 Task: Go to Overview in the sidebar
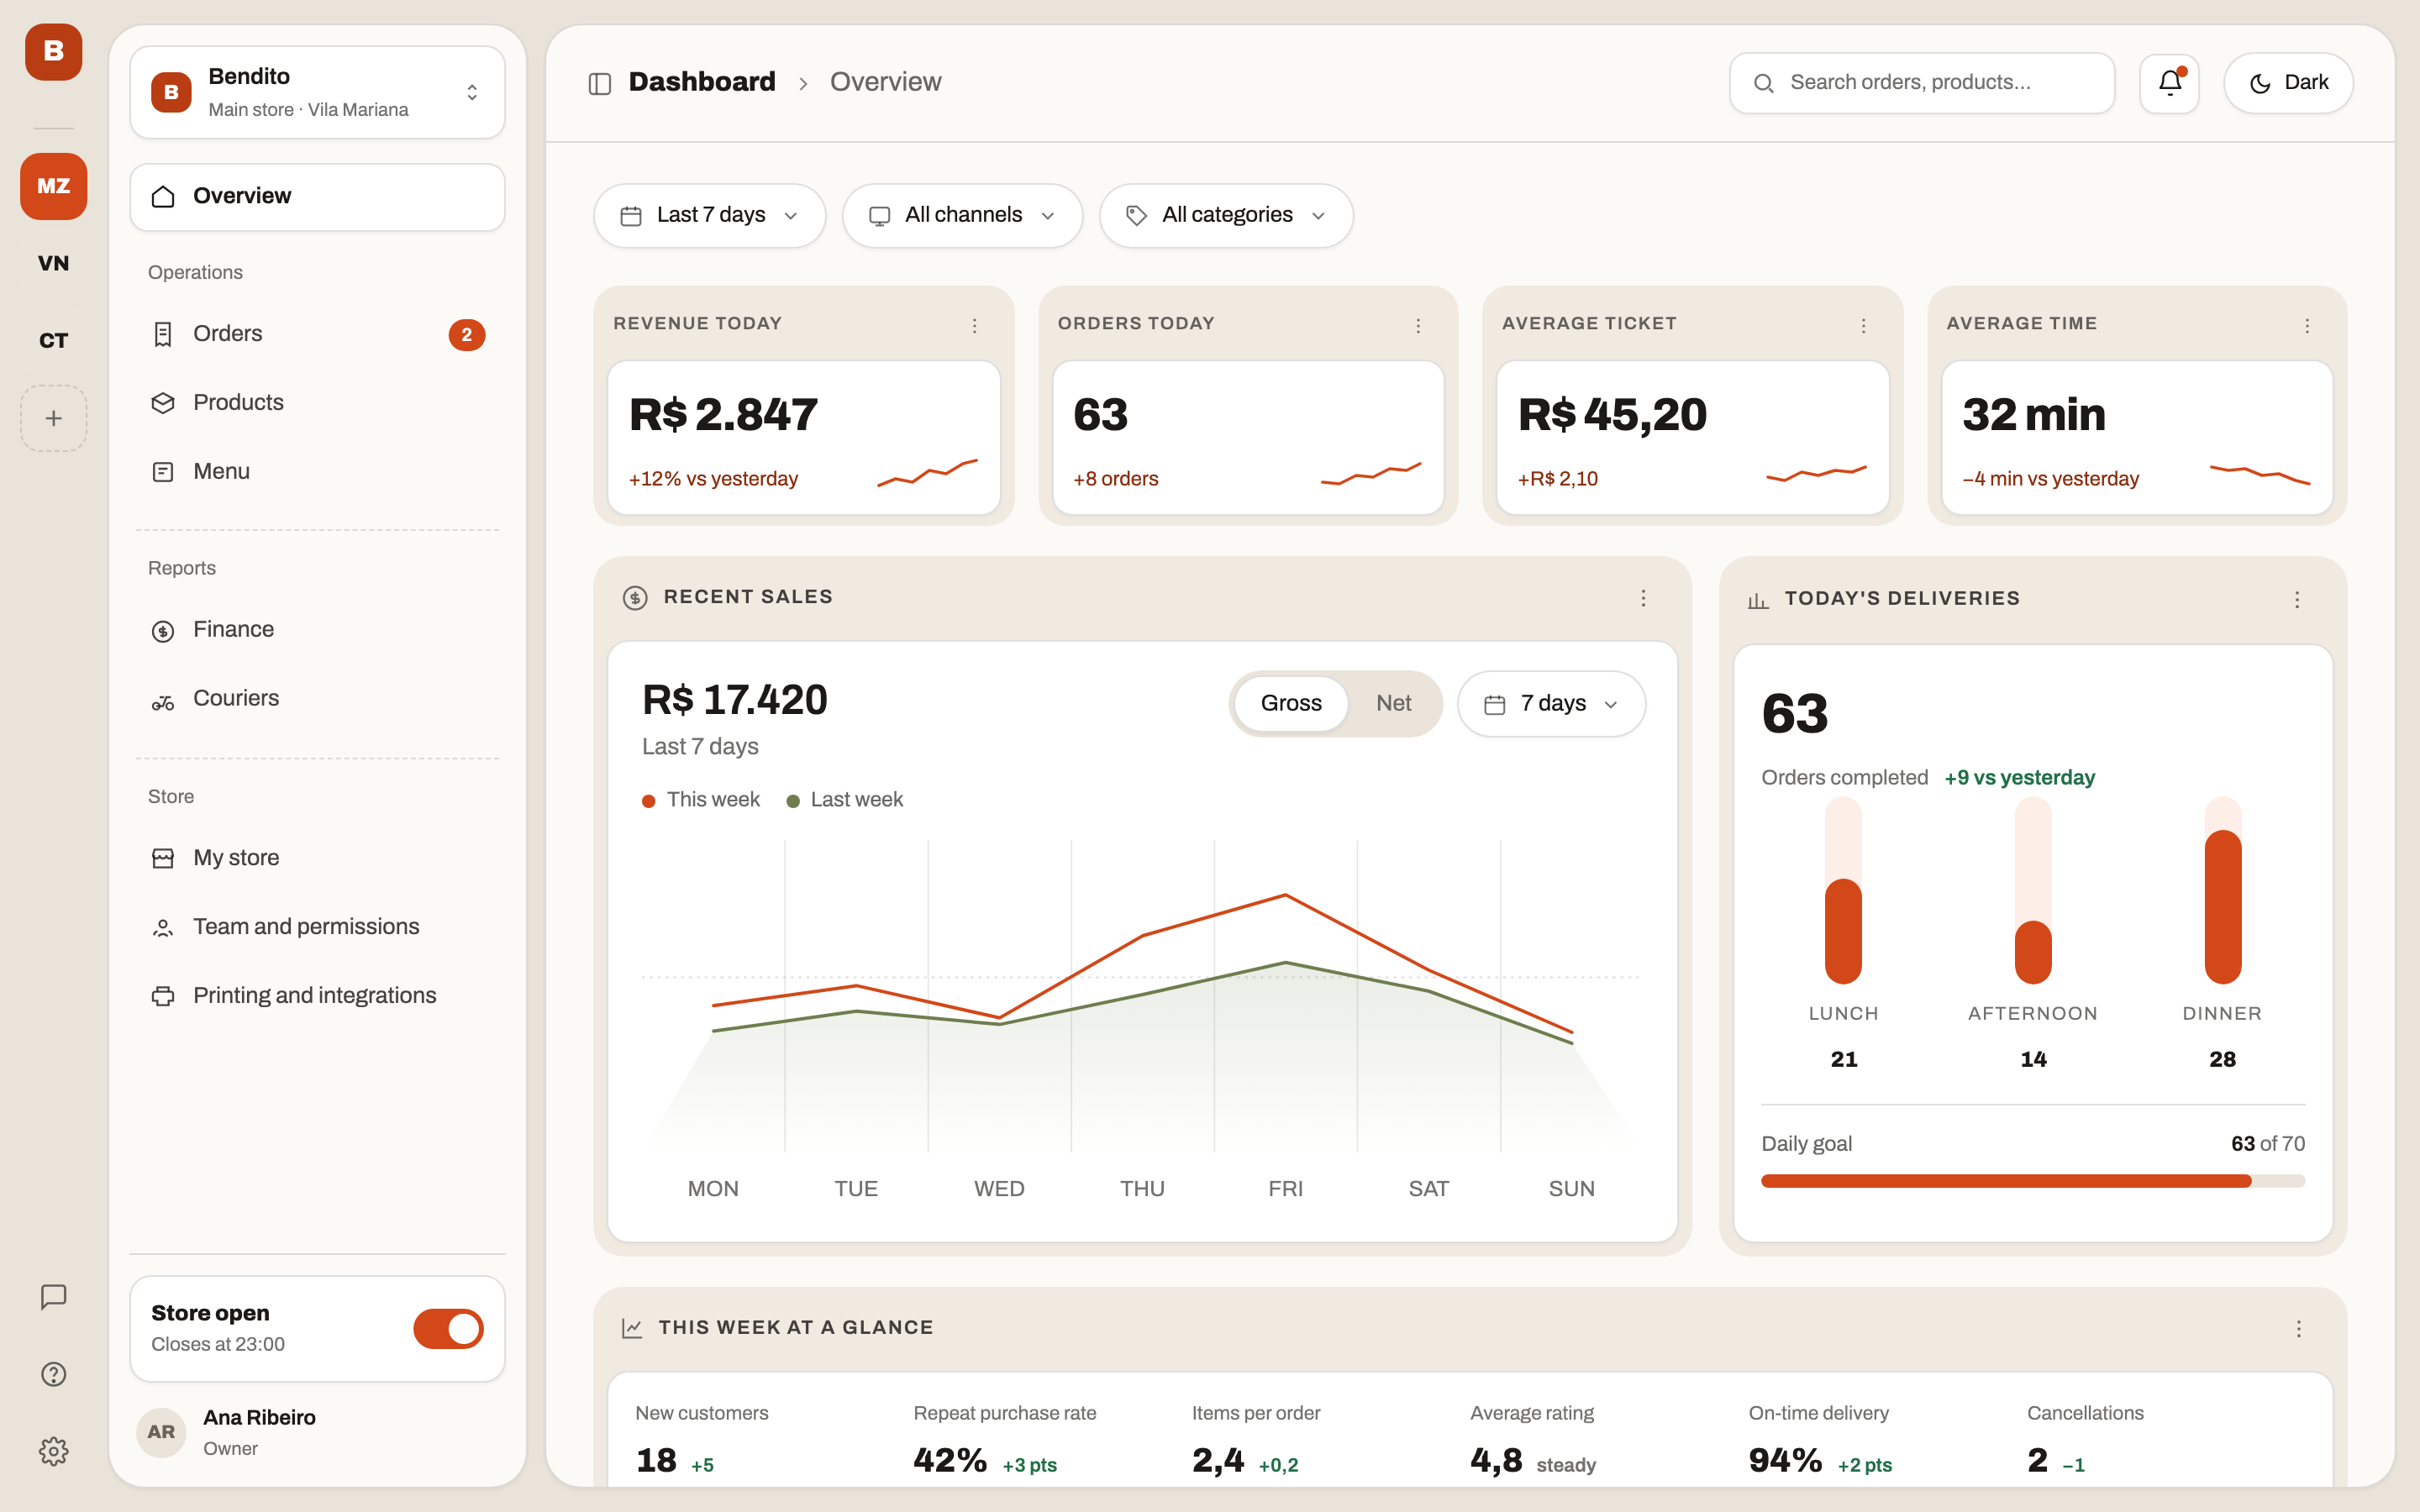click(317, 197)
